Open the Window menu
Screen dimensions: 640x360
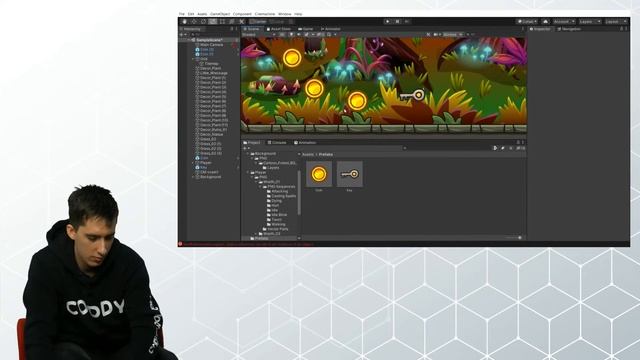[x=284, y=14]
